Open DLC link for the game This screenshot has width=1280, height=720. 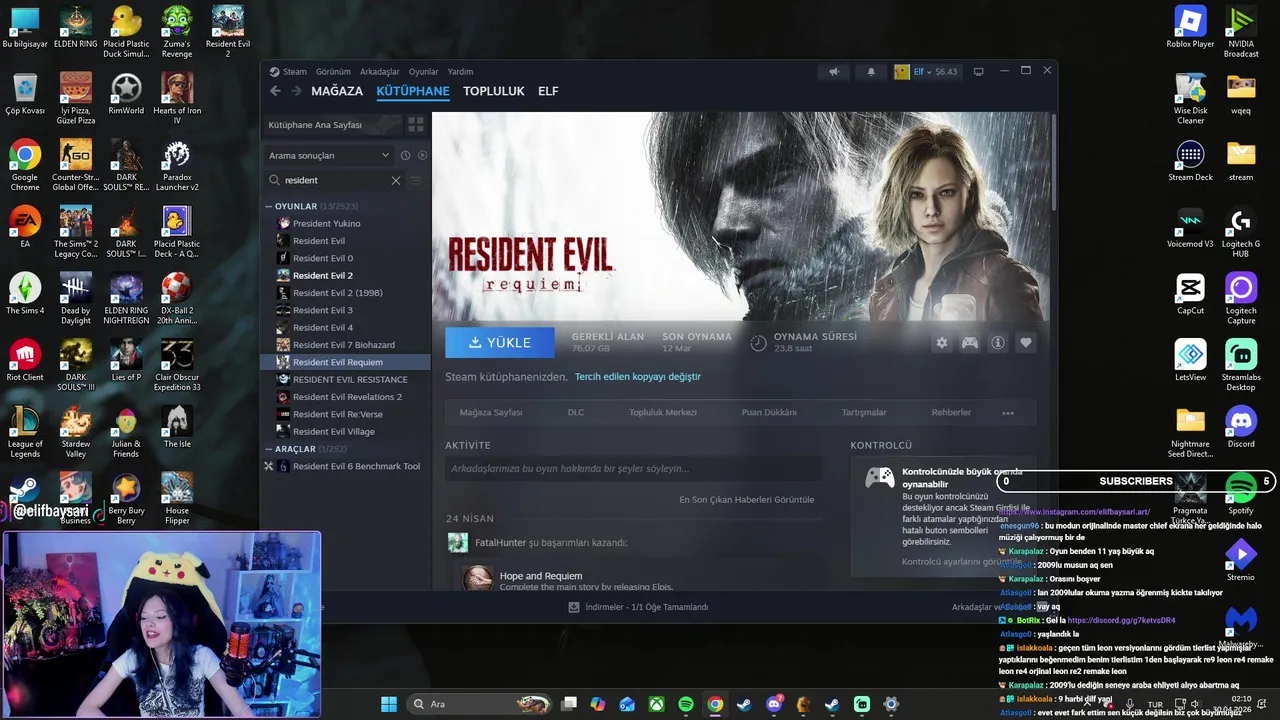pos(576,412)
